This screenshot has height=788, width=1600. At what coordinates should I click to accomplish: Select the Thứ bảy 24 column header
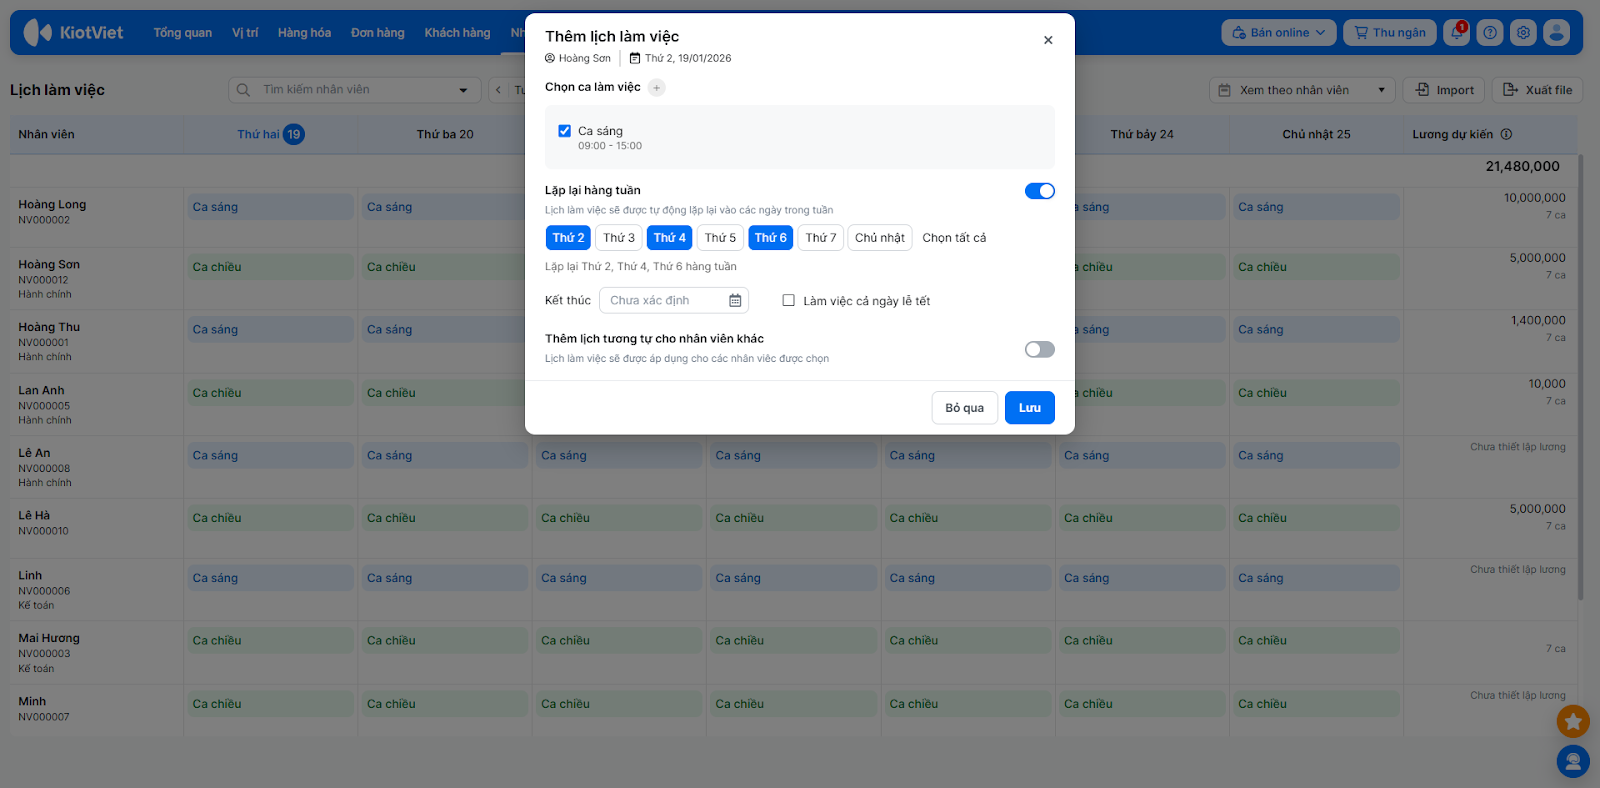pos(1142,134)
